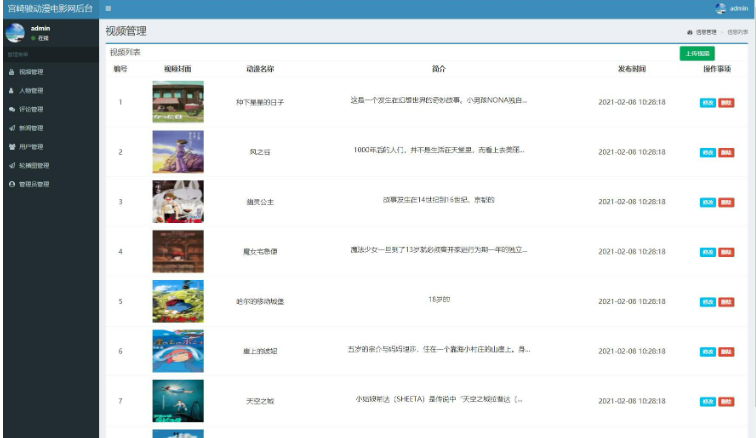Toggle the sidebar with the hamburger icon
The image size is (756, 438).
pos(108,8)
